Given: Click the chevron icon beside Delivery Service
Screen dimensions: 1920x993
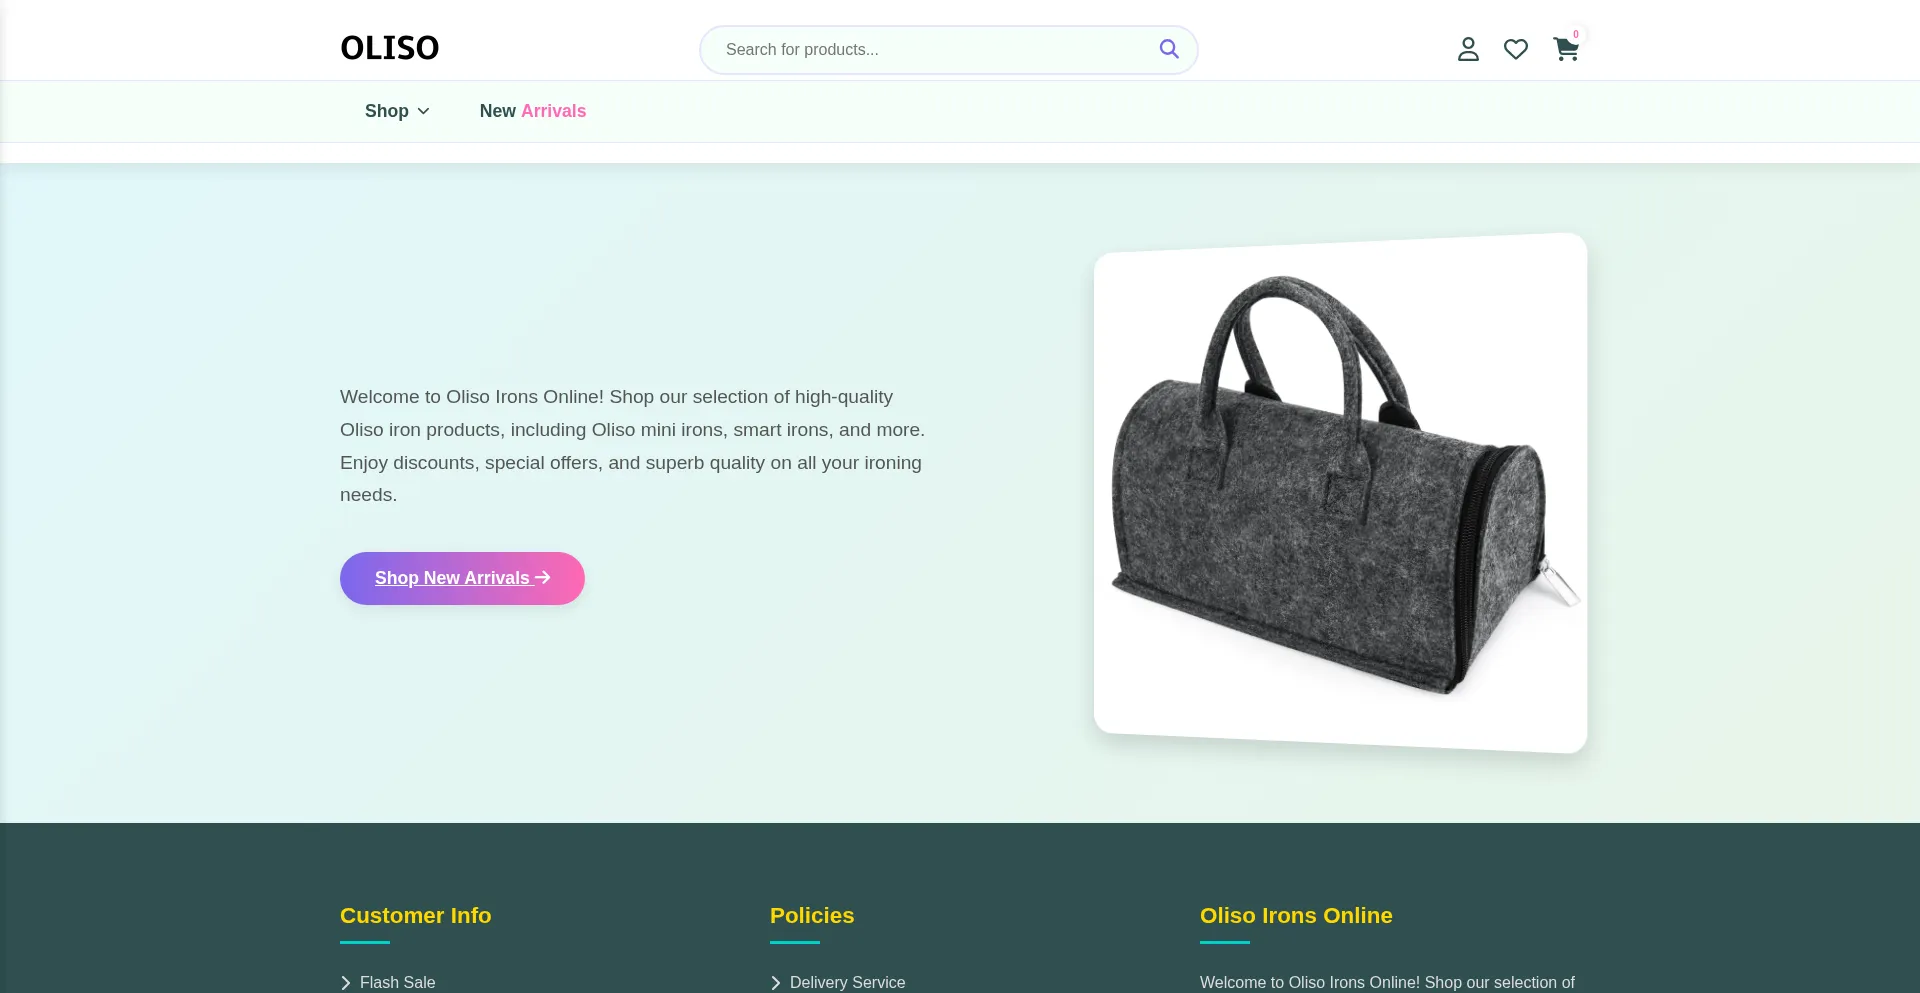Looking at the screenshot, I should click(x=775, y=983).
